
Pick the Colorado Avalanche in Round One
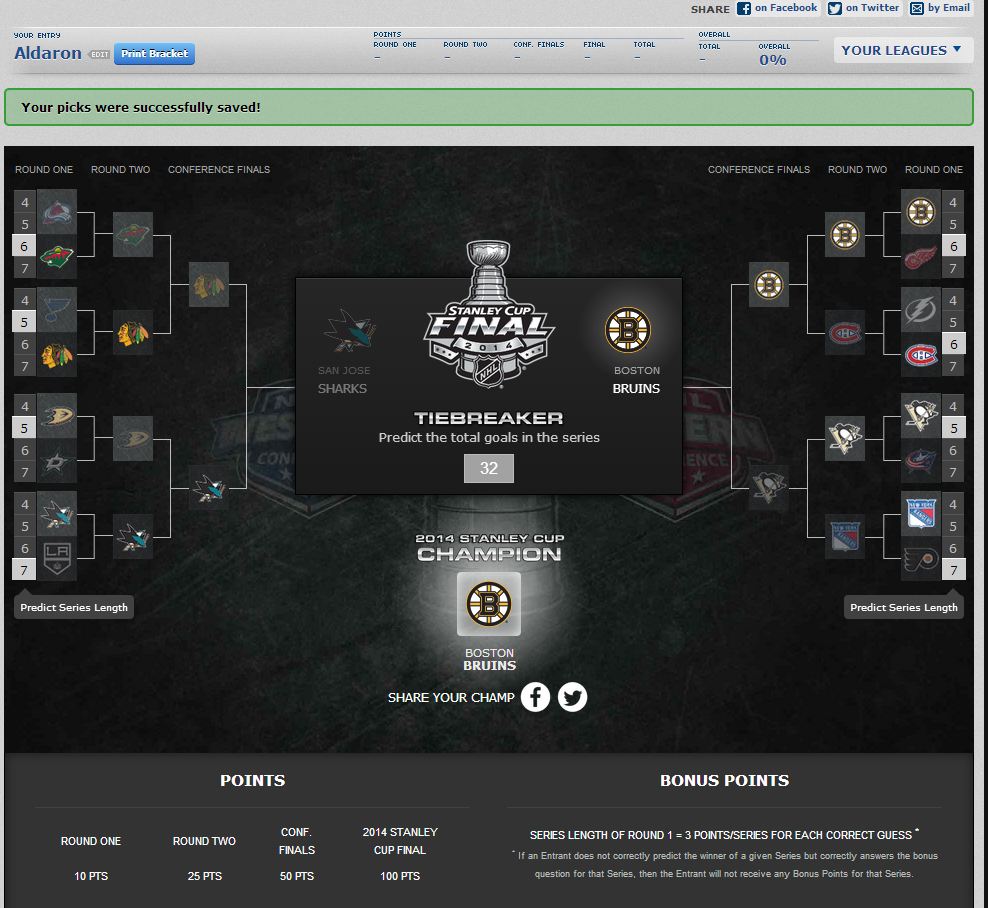(57, 212)
